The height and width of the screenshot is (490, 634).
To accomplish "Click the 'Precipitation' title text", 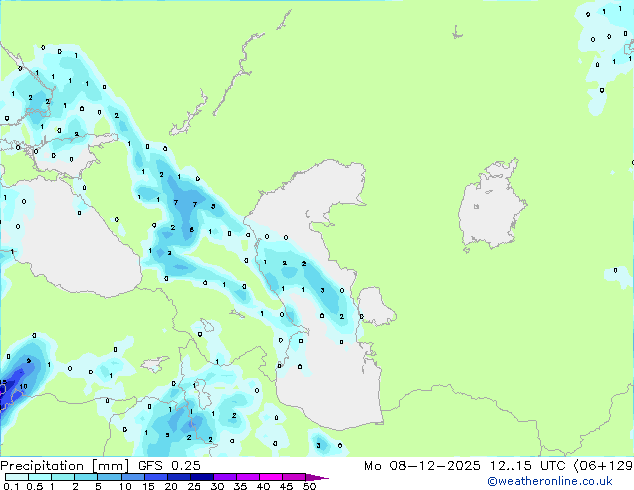I will [x=42, y=466].
